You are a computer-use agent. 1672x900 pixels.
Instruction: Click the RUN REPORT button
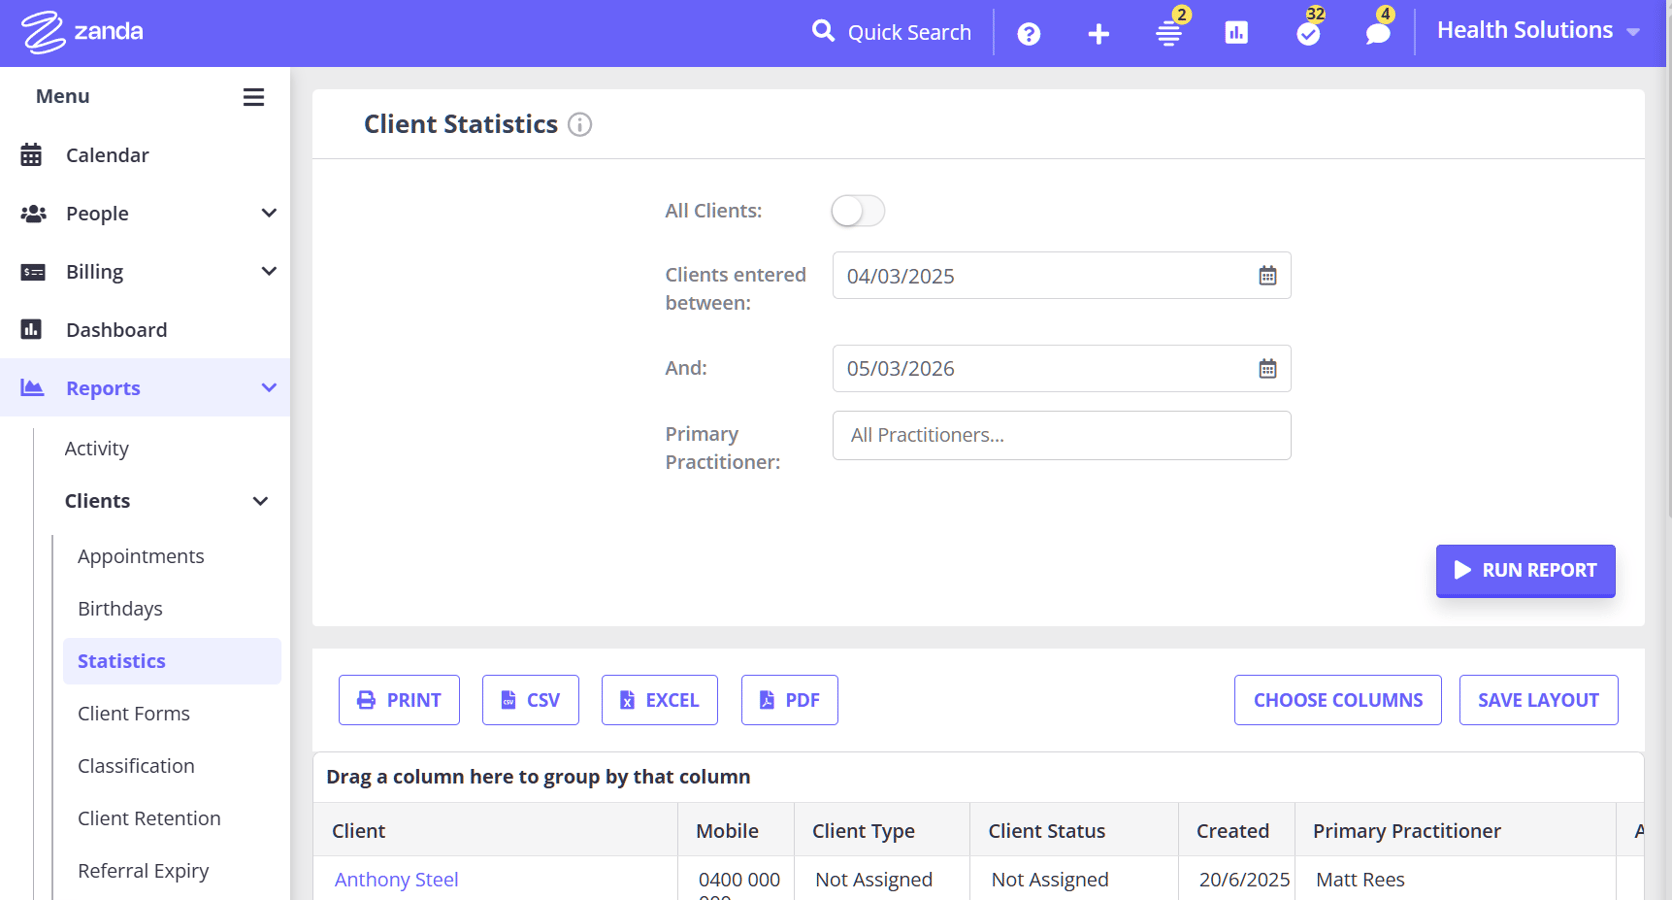point(1525,570)
